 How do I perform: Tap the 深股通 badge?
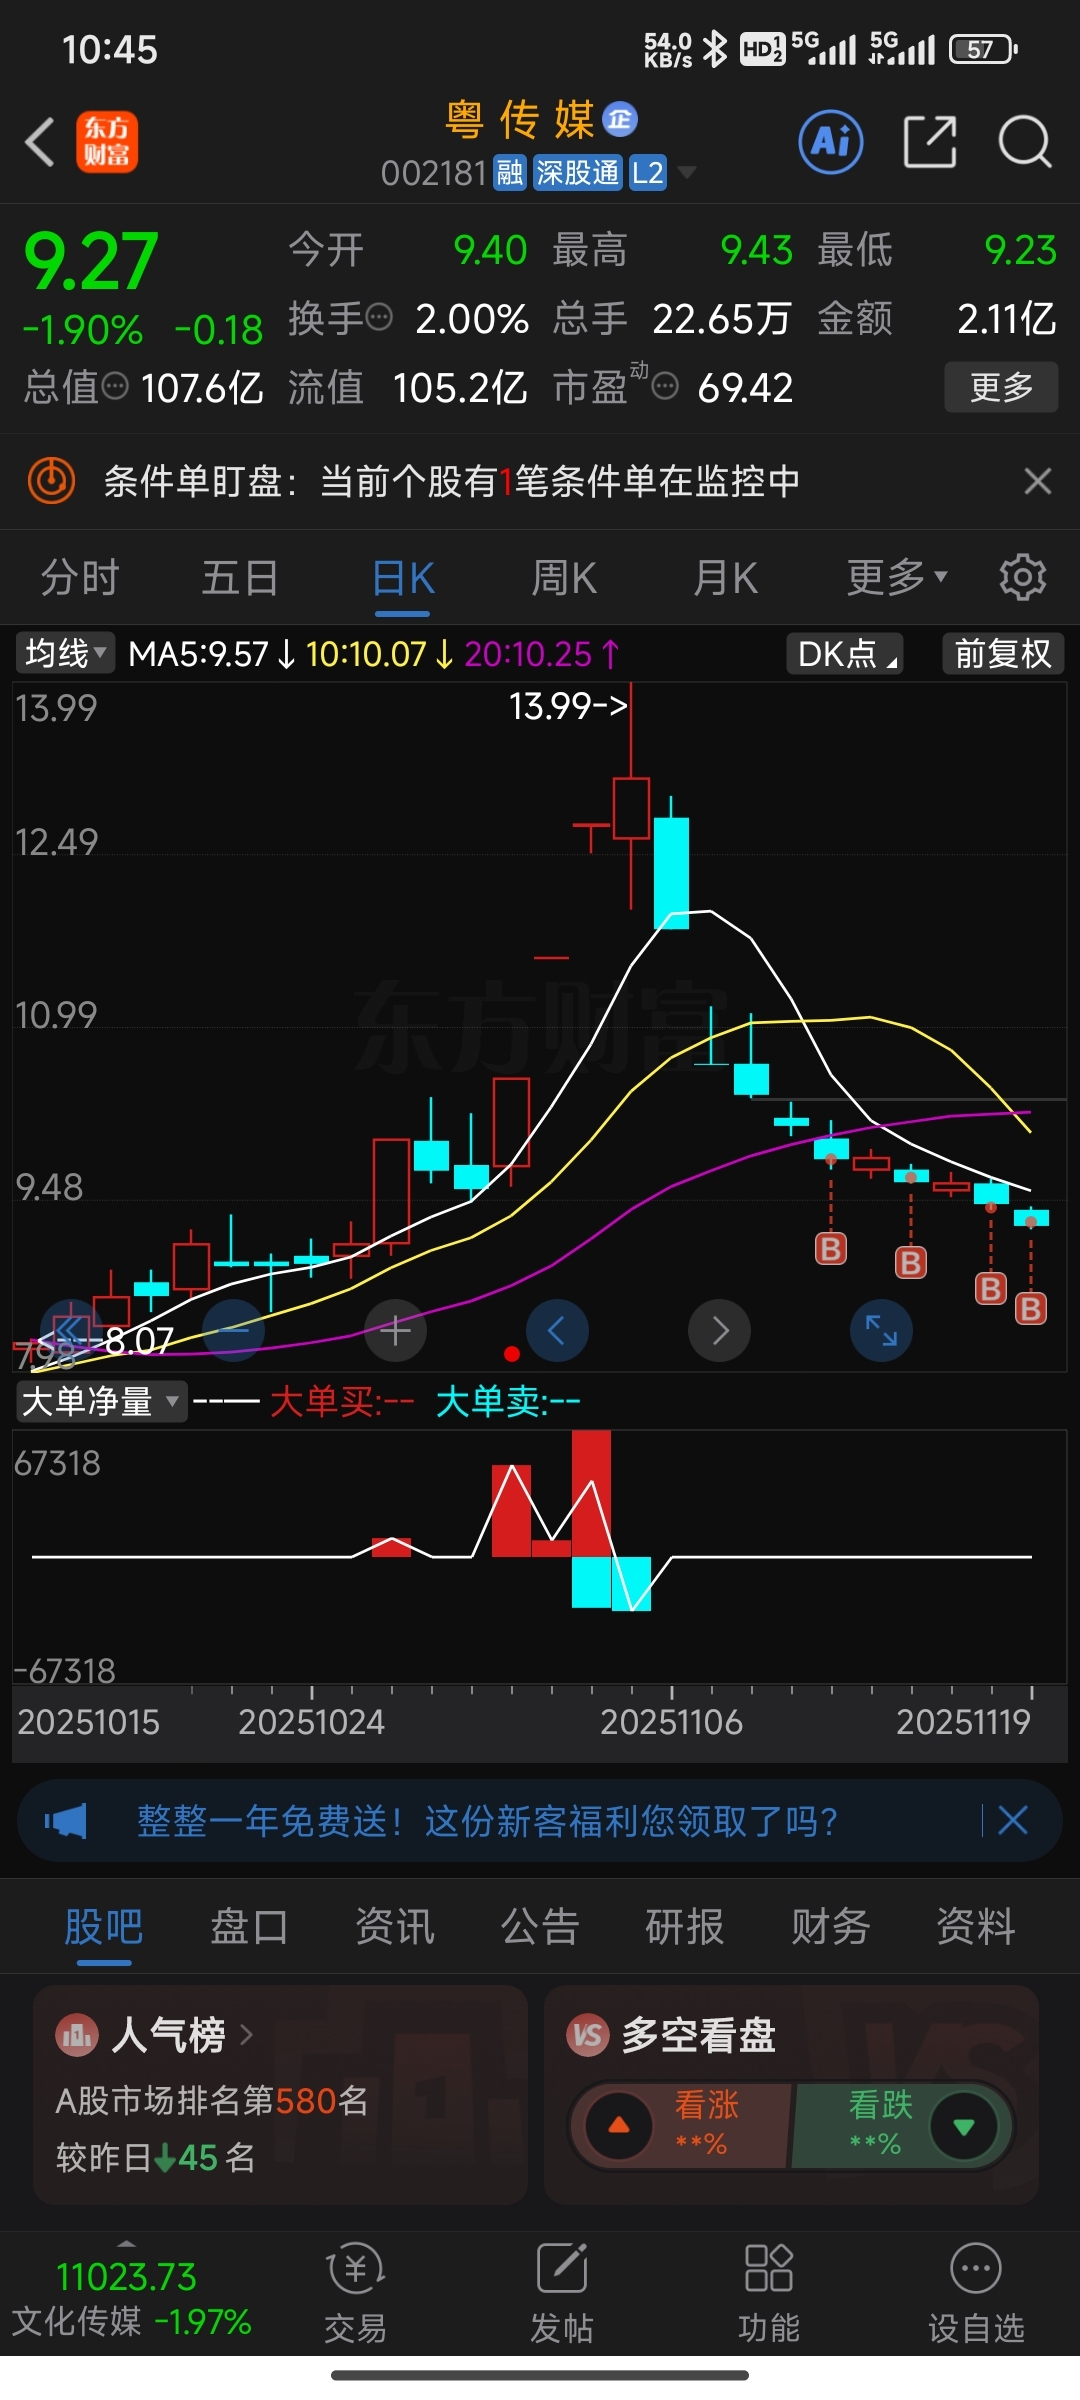[578, 173]
